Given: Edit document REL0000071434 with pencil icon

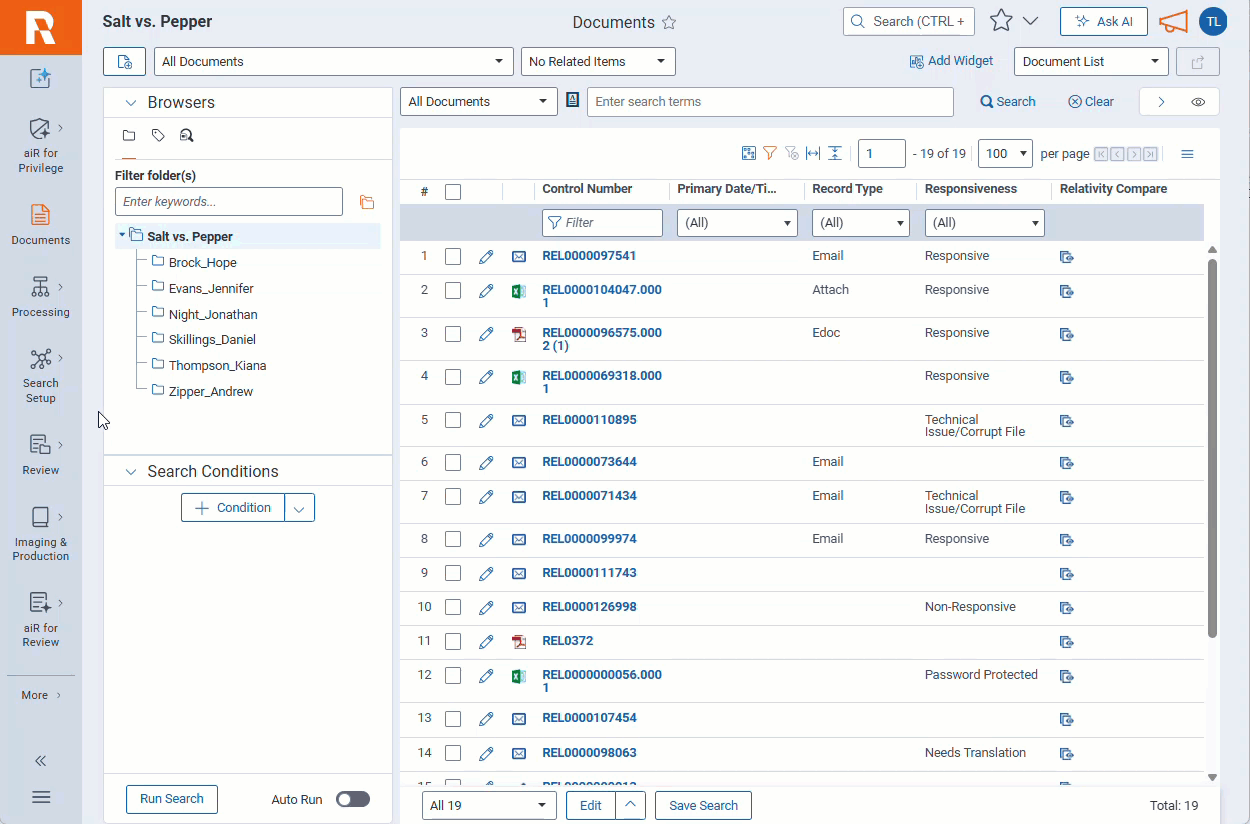Looking at the screenshot, I should [486, 496].
